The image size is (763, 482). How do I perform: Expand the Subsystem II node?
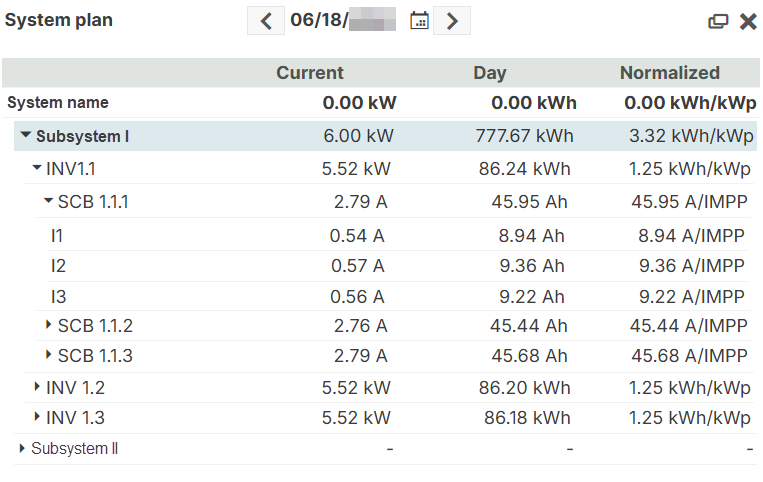click(x=23, y=449)
